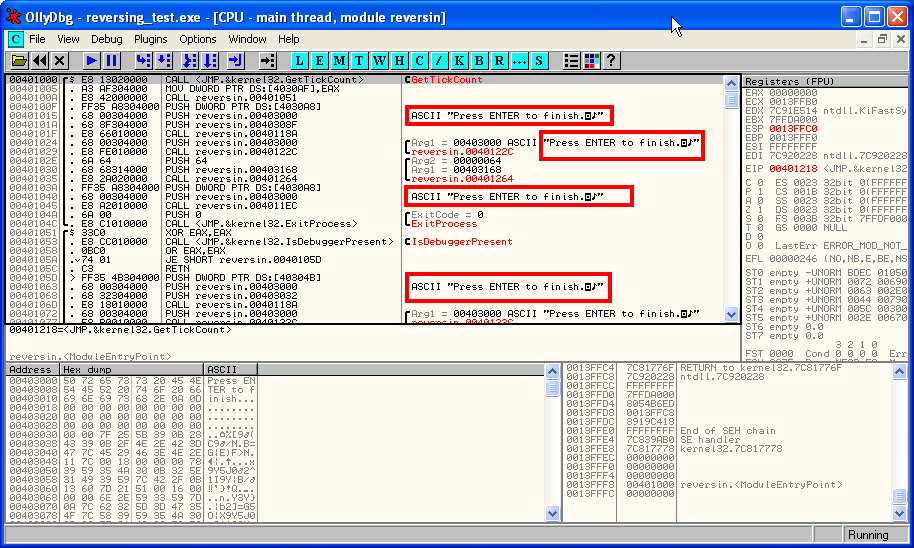Show CPU window (C toolbar button)
The height and width of the screenshot is (548, 914).
click(419, 61)
